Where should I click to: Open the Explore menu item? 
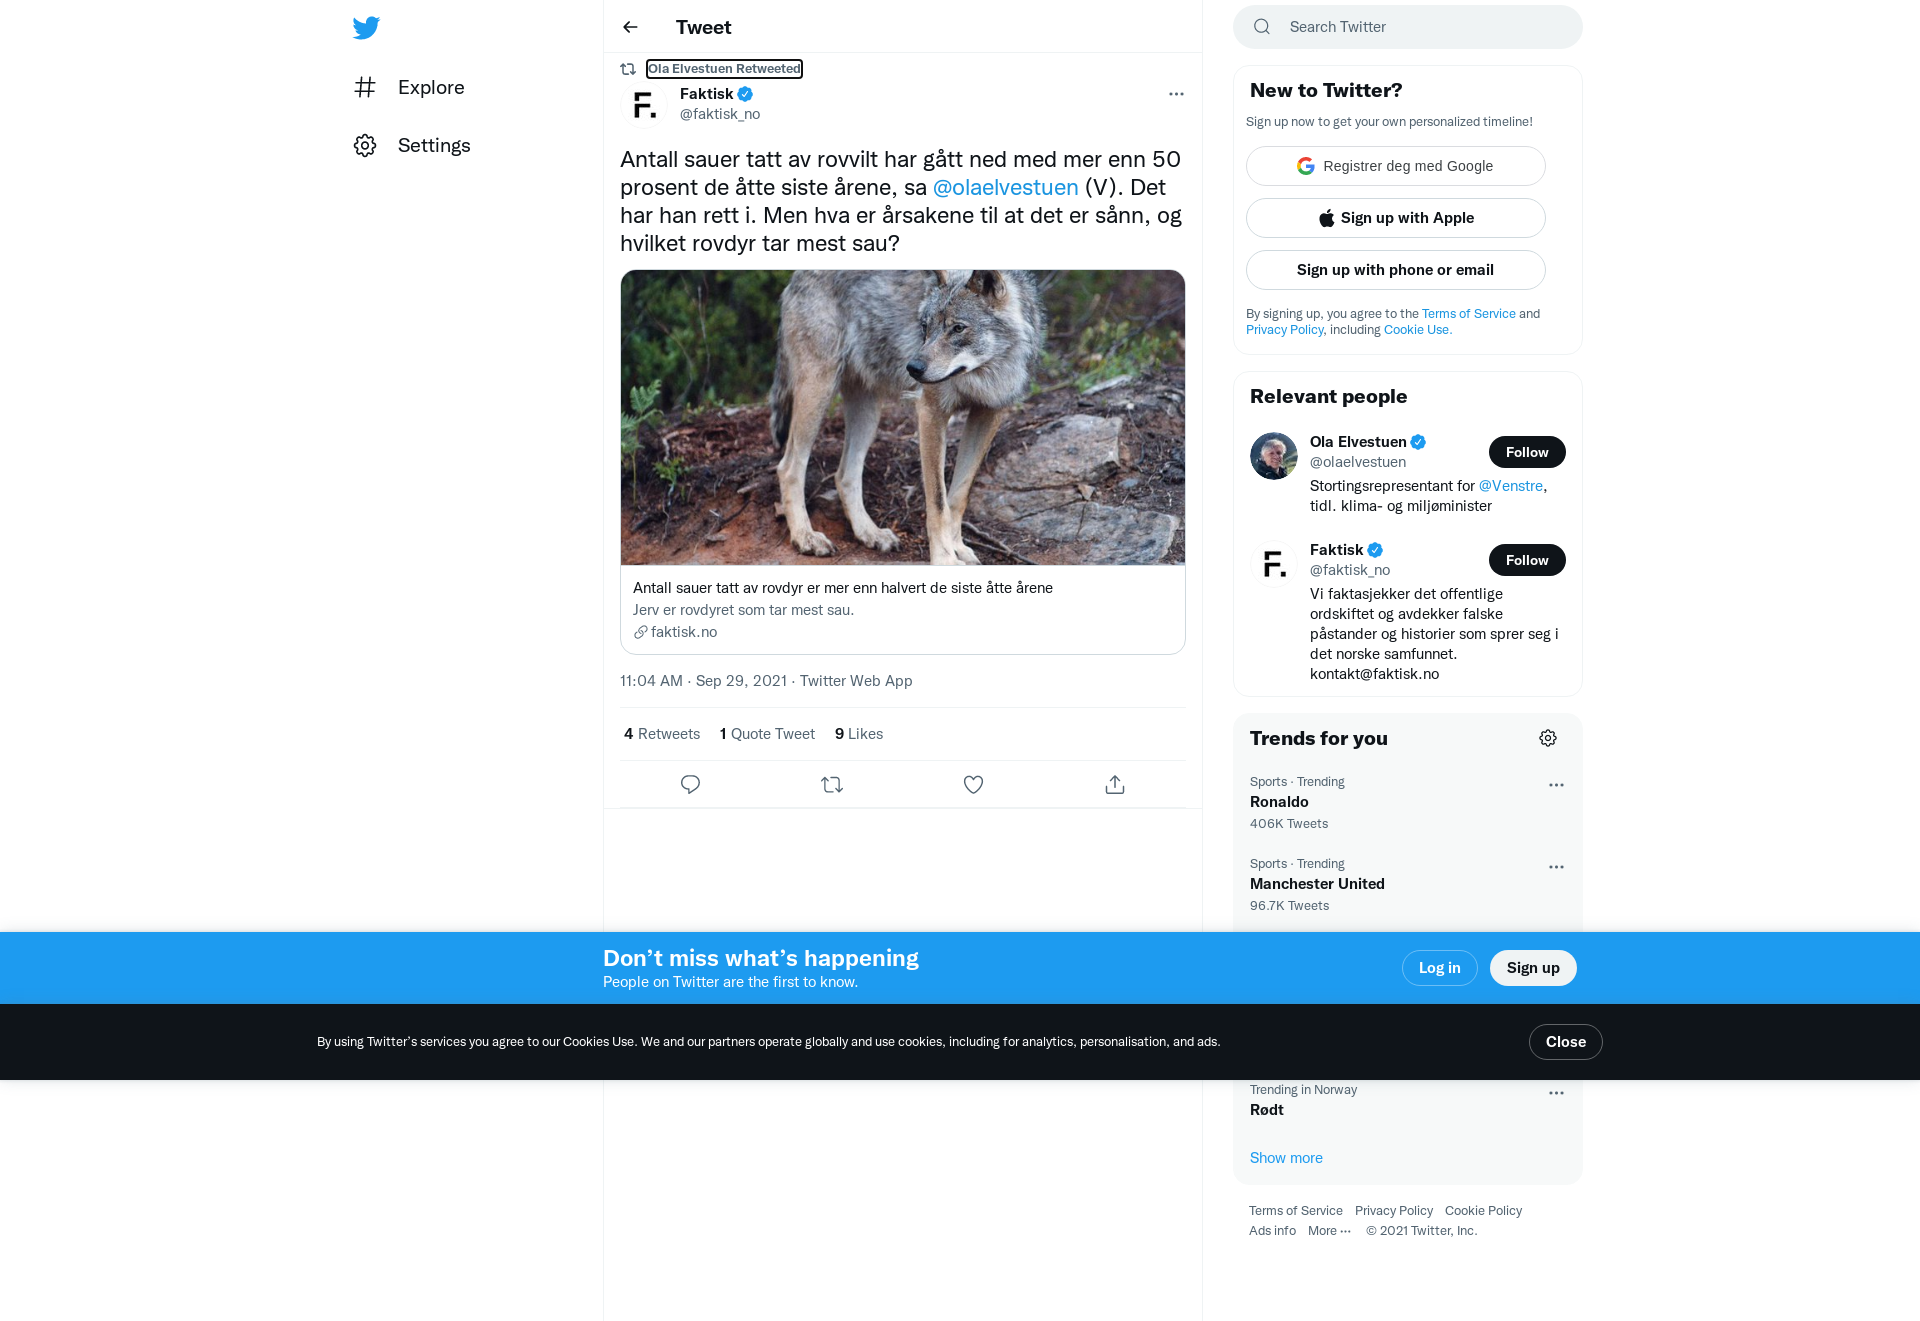(409, 87)
